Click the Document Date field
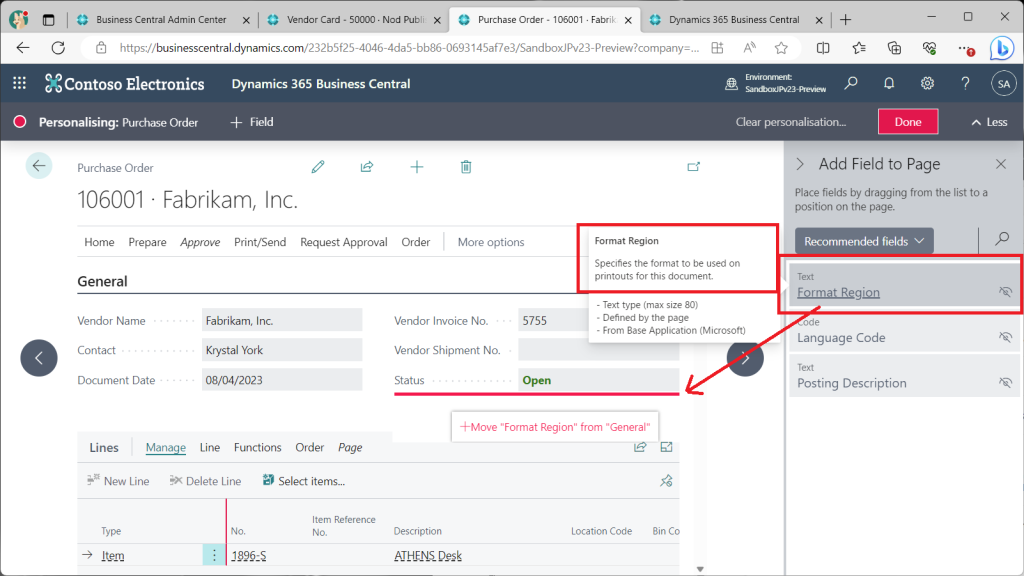This screenshot has height=576, width=1024. pyautogui.click(x=281, y=380)
